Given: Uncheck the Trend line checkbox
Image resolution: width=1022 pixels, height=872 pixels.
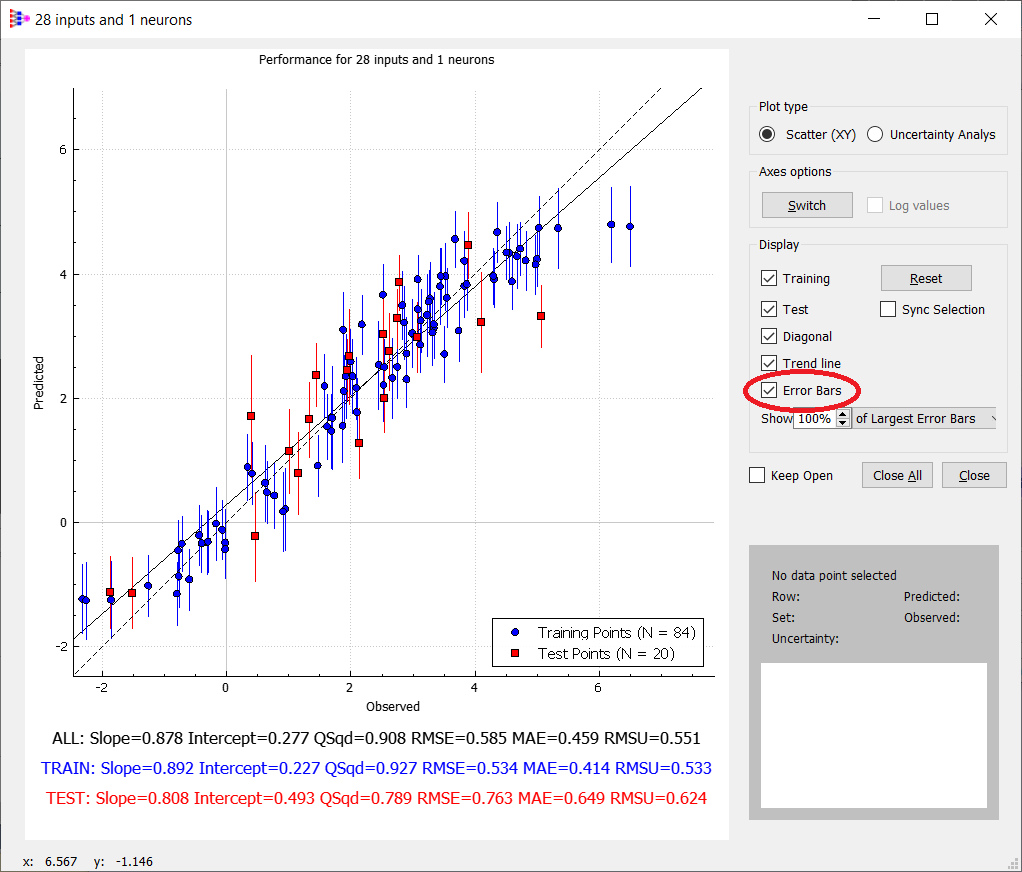Looking at the screenshot, I should (769, 363).
